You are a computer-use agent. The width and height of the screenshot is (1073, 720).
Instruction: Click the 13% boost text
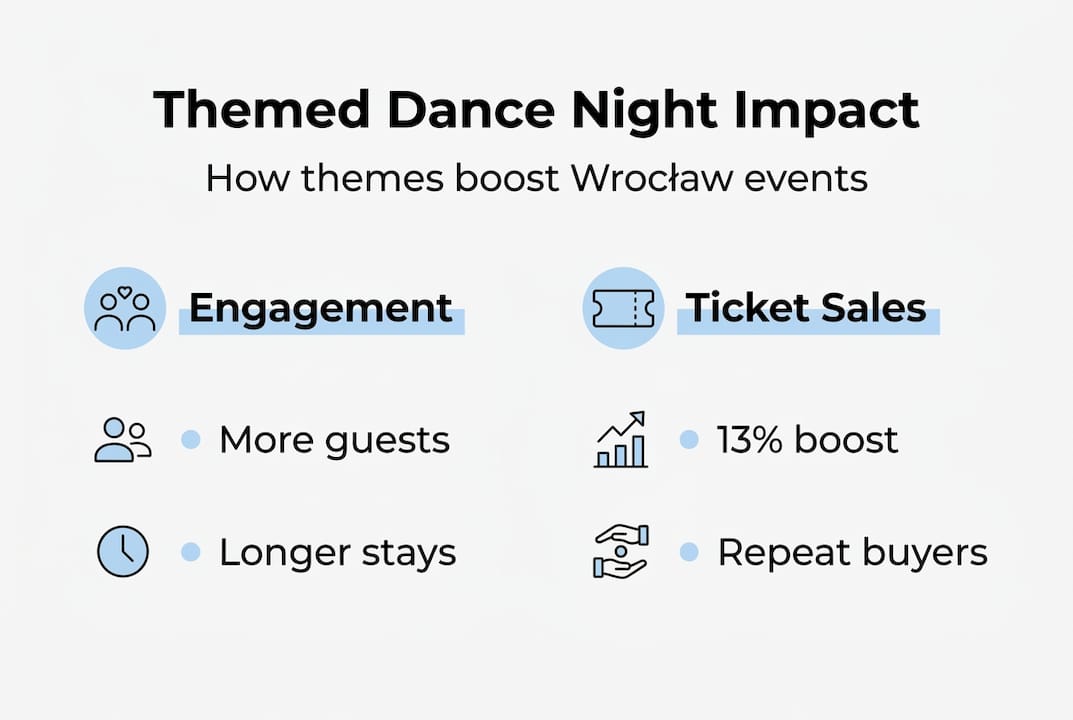[807, 440]
